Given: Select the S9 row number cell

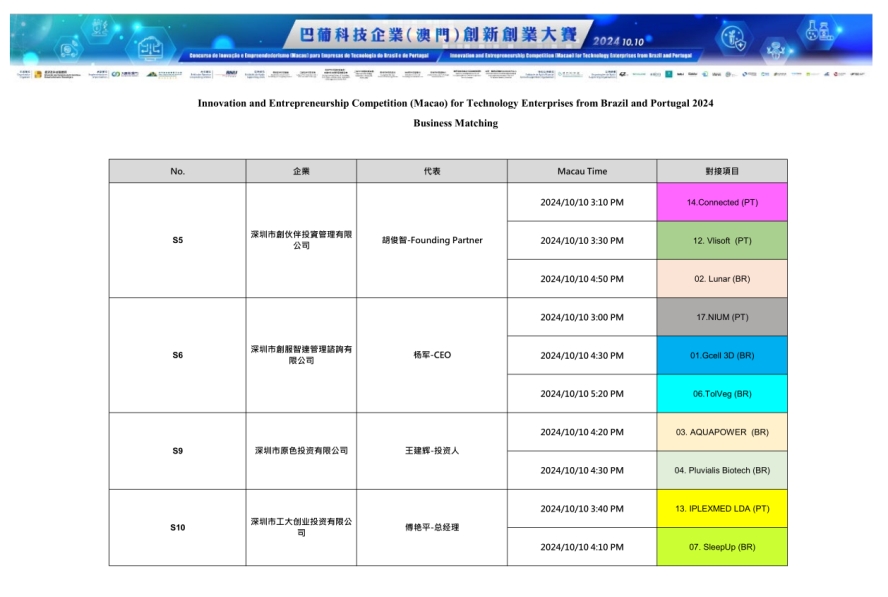Looking at the screenshot, I should click(x=177, y=451).
